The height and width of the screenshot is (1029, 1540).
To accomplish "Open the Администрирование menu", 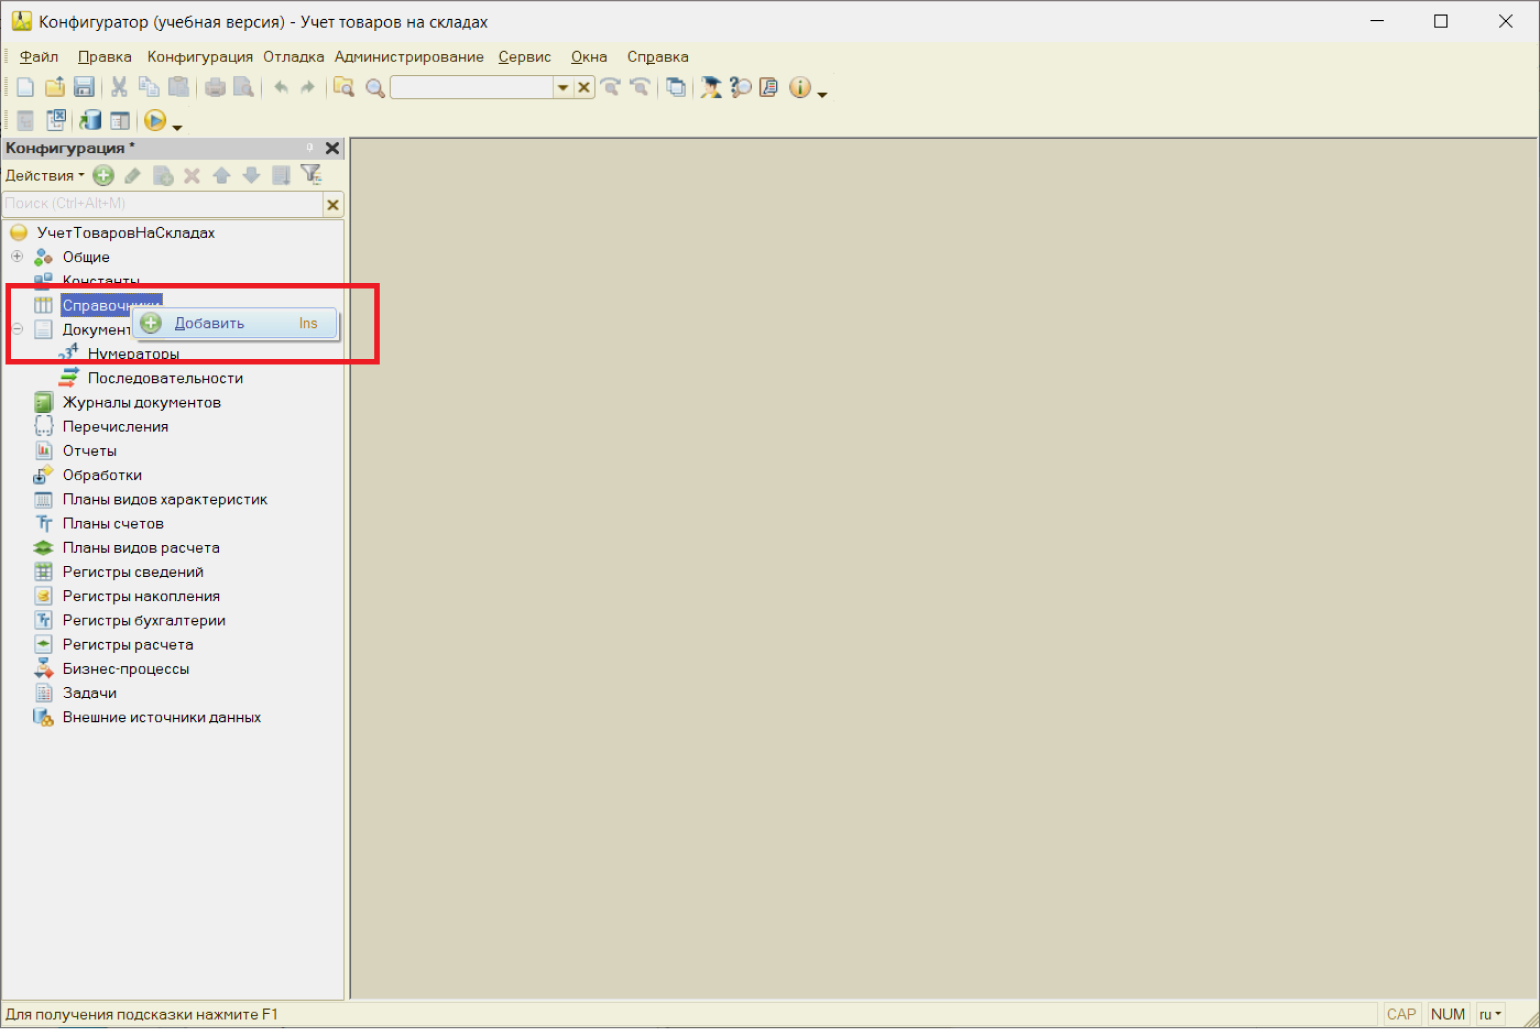I will (x=408, y=57).
